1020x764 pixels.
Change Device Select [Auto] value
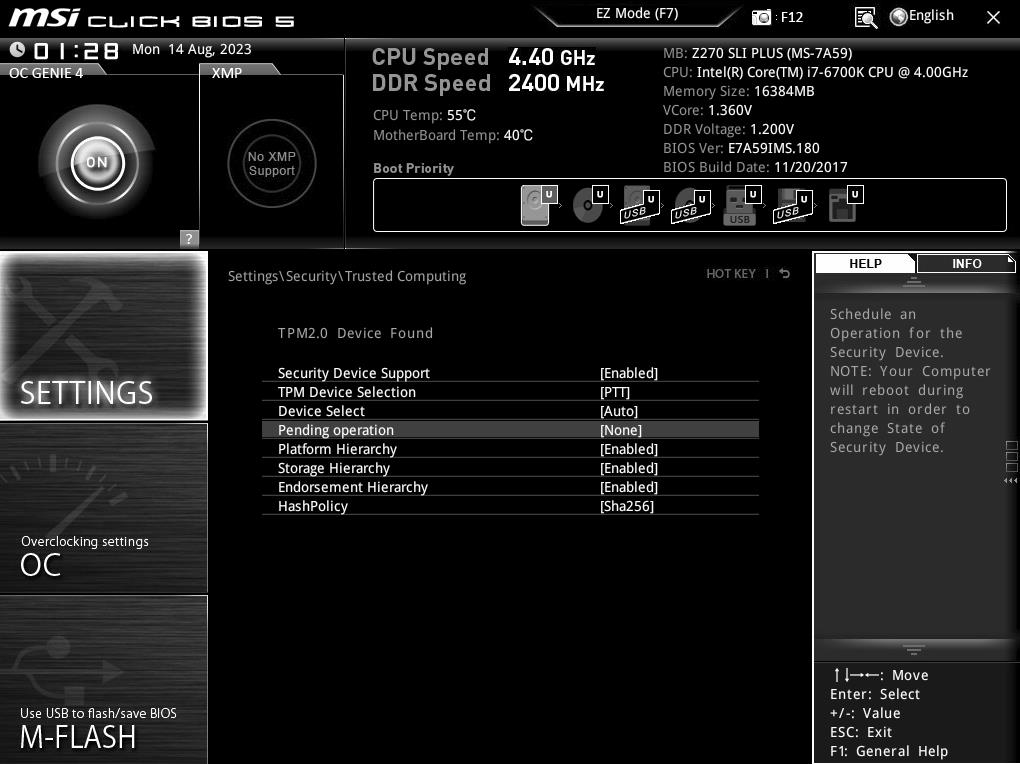pos(619,411)
